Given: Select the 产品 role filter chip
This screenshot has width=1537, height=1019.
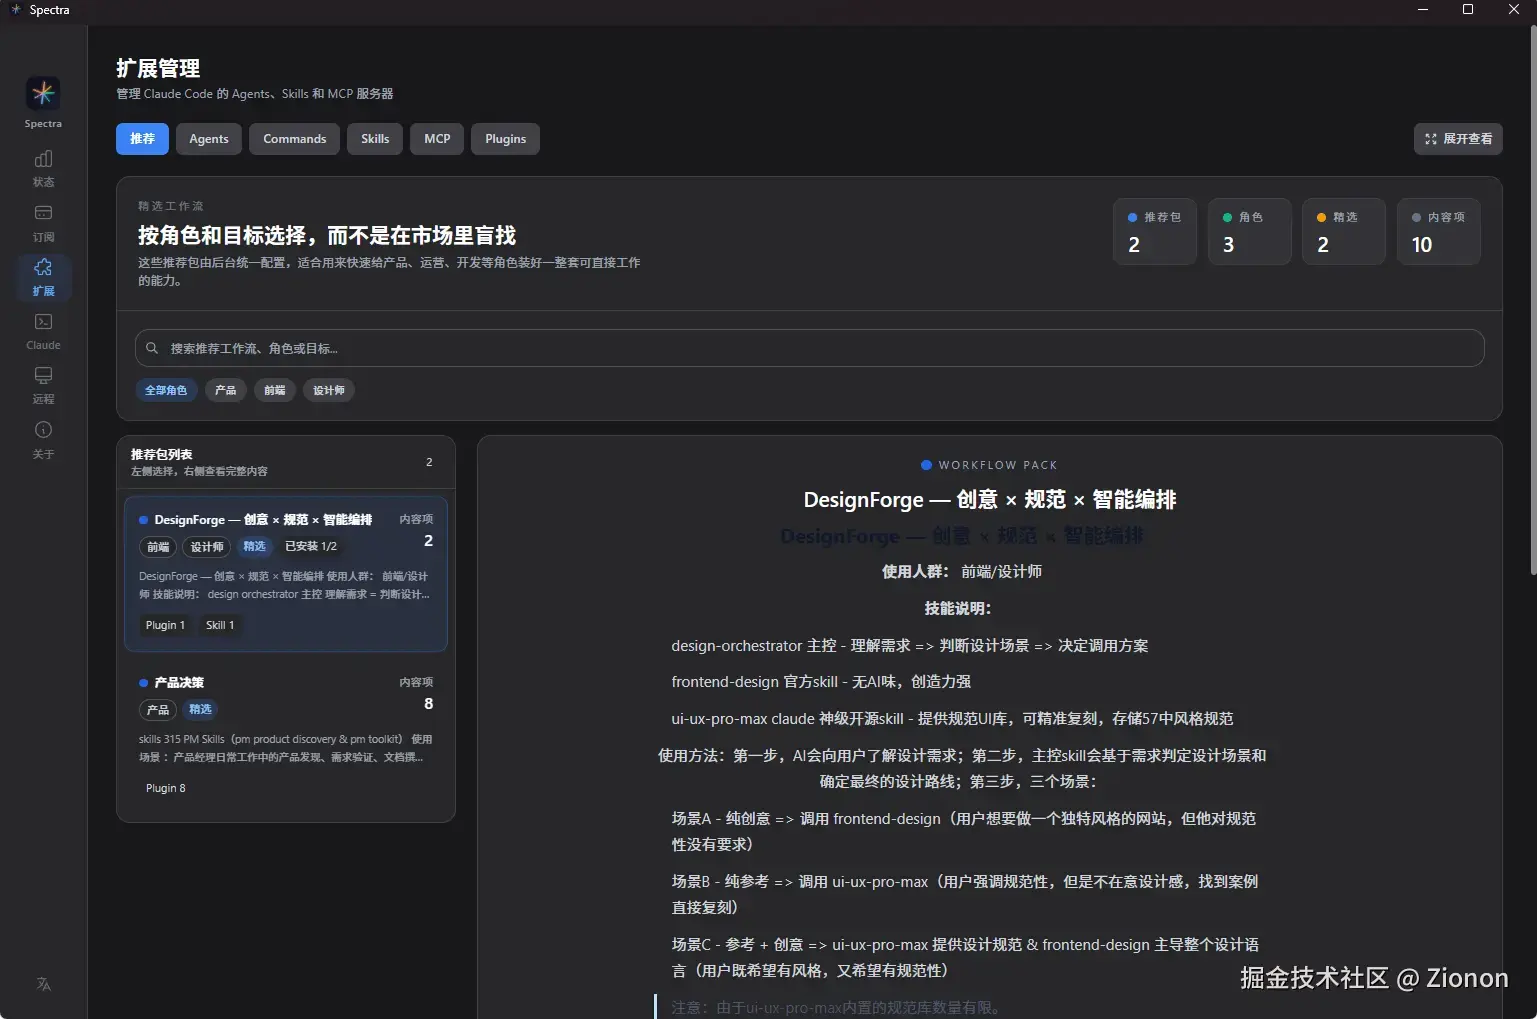Looking at the screenshot, I should (x=226, y=390).
